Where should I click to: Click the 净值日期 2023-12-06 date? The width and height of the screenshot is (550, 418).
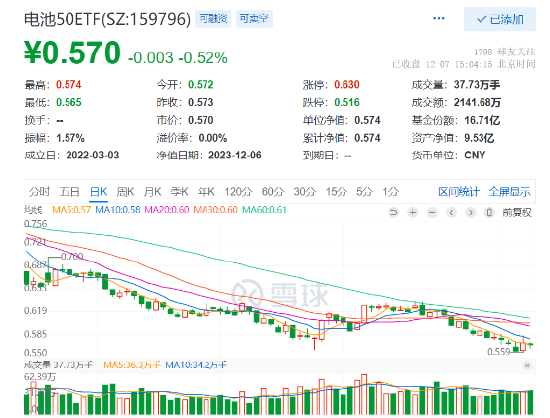(x=235, y=155)
